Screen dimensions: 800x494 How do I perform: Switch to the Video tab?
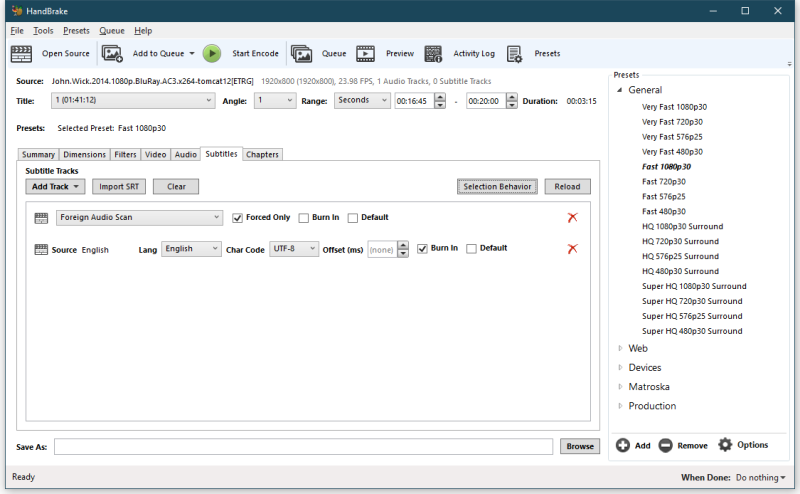point(155,155)
